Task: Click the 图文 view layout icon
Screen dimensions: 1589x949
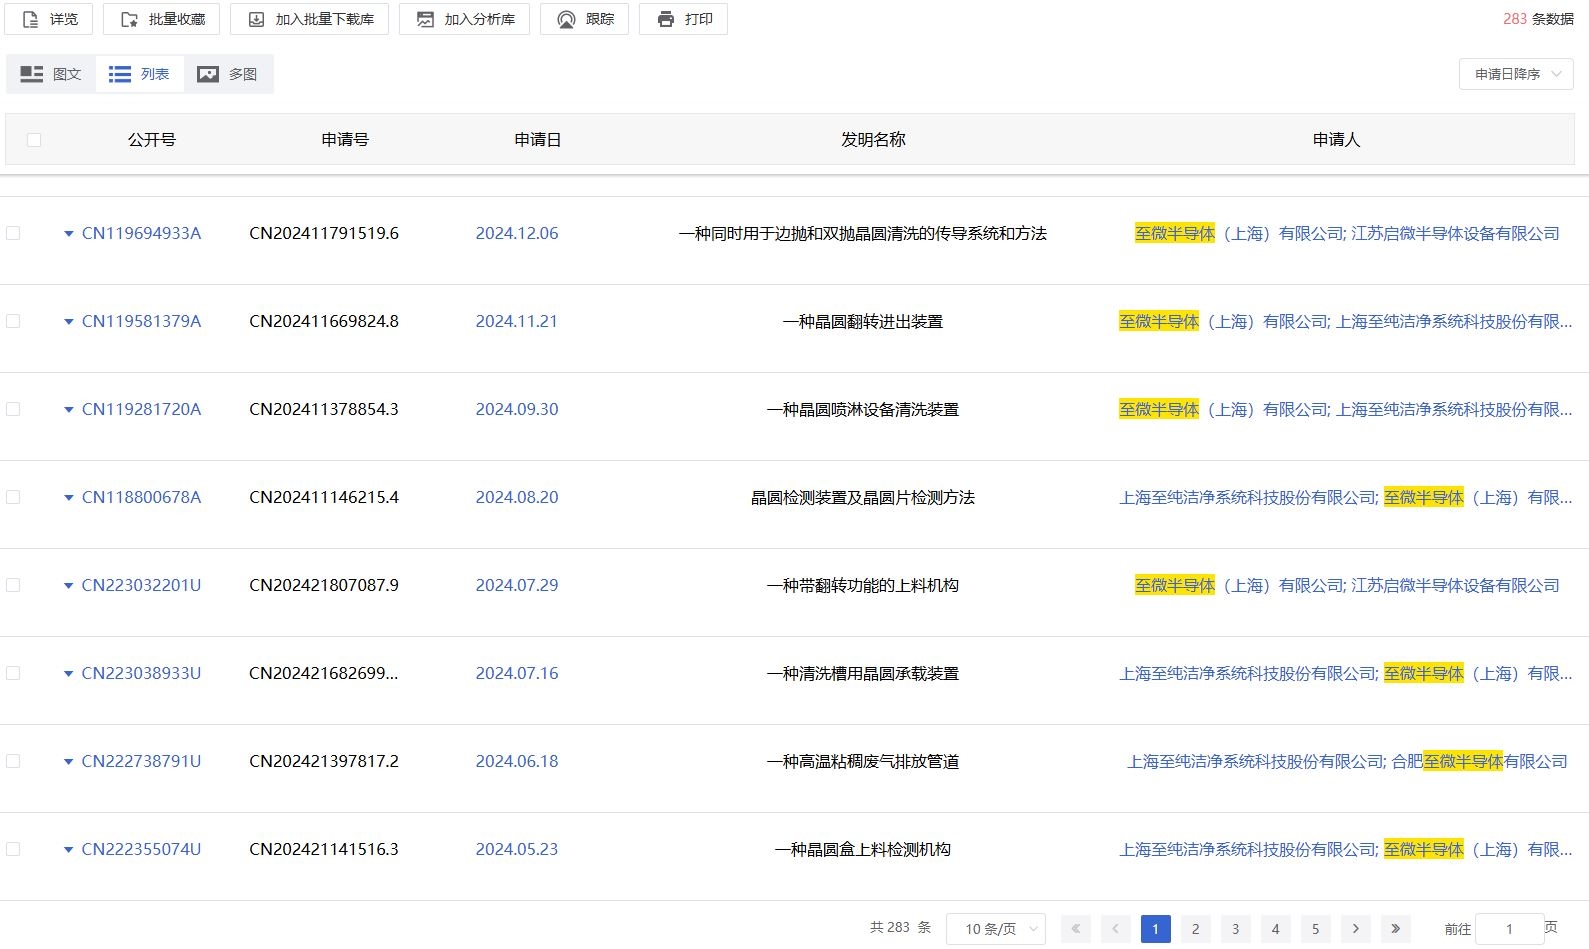Action: [x=32, y=74]
